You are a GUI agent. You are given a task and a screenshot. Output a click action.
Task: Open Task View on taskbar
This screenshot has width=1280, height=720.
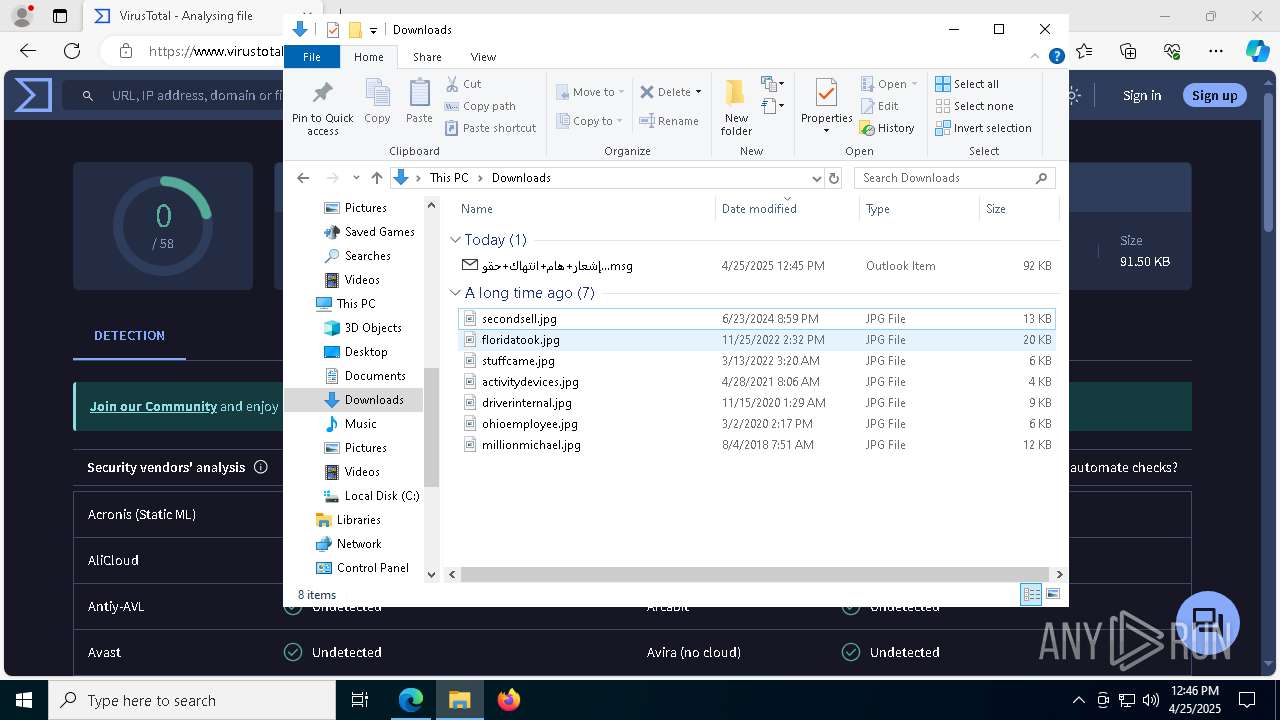click(x=361, y=700)
